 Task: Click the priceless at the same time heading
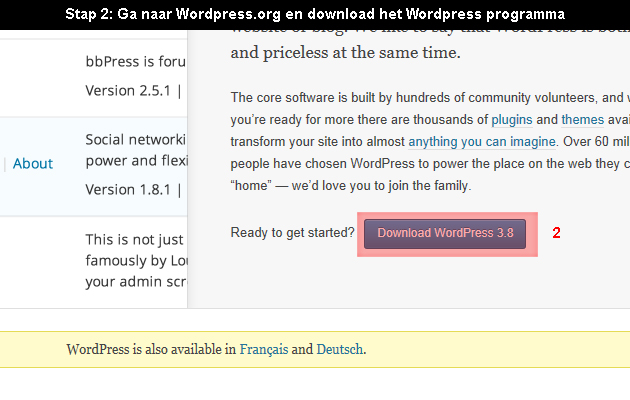click(346, 53)
